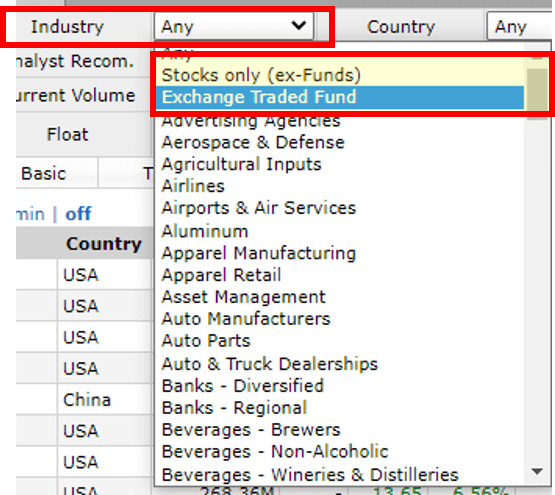The image size is (555, 495).
Task: Click the Country filter label
Action: tap(401, 27)
